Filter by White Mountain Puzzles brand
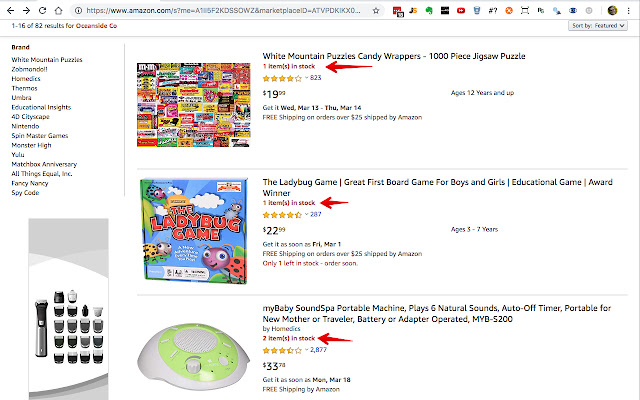This screenshot has width=640, height=400. (x=47, y=59)
